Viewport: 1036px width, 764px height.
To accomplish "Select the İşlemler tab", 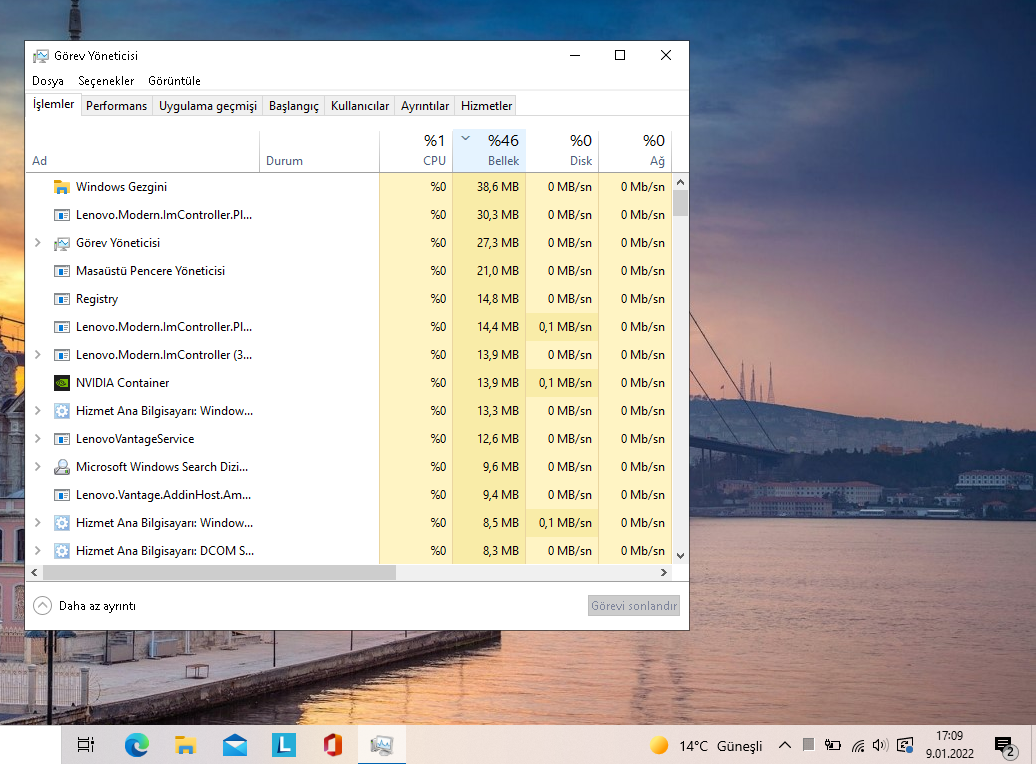I will (54, 104).
